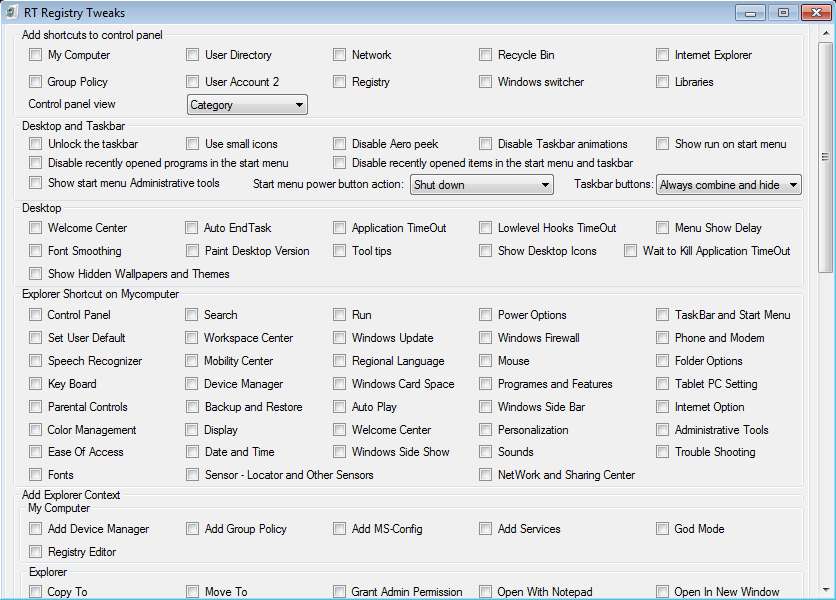The width and height of the screenshot is (836, 600).
Task: Tick the Unlock the taskbar checkbox
Action: [x=36, y=144]
